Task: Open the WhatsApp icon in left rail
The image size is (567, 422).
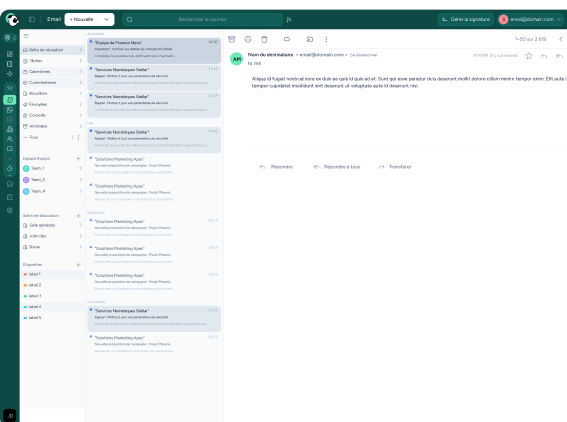Action: tap(10, 110)
